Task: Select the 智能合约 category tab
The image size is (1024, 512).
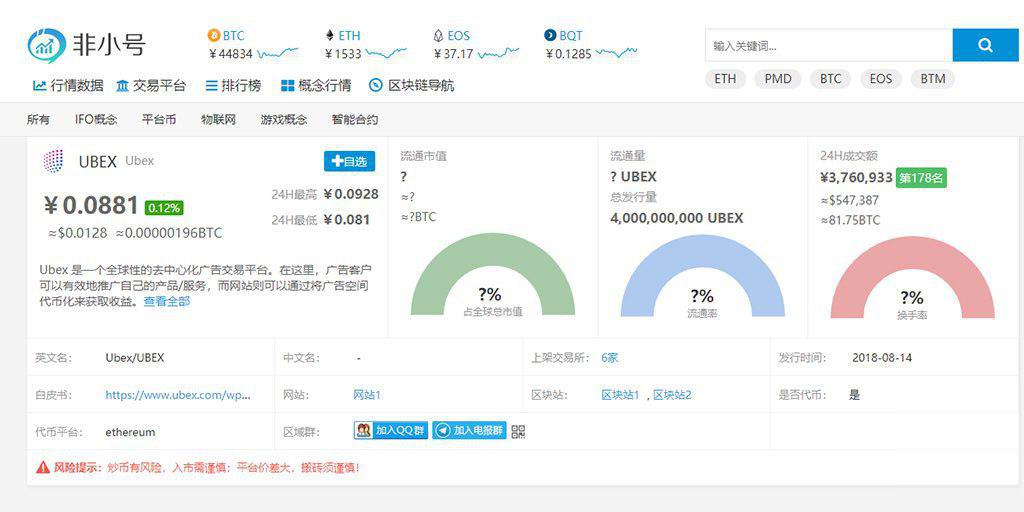Action: [x=355, y=120]
